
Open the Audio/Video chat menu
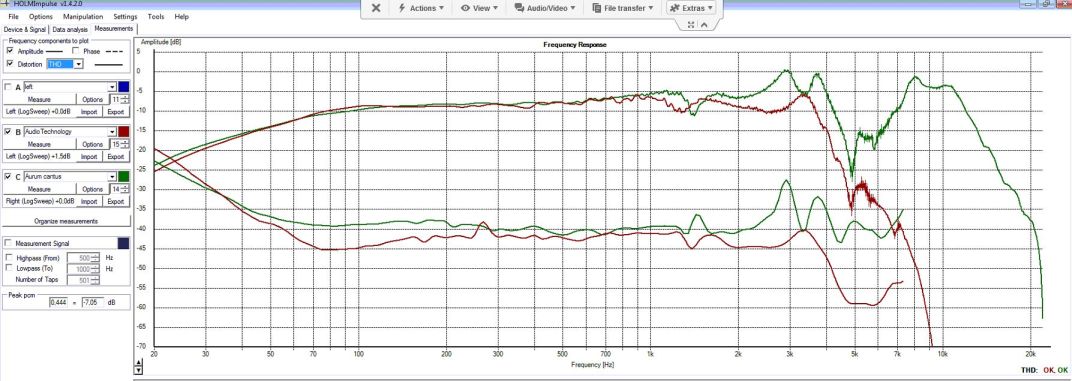point(544,8)
